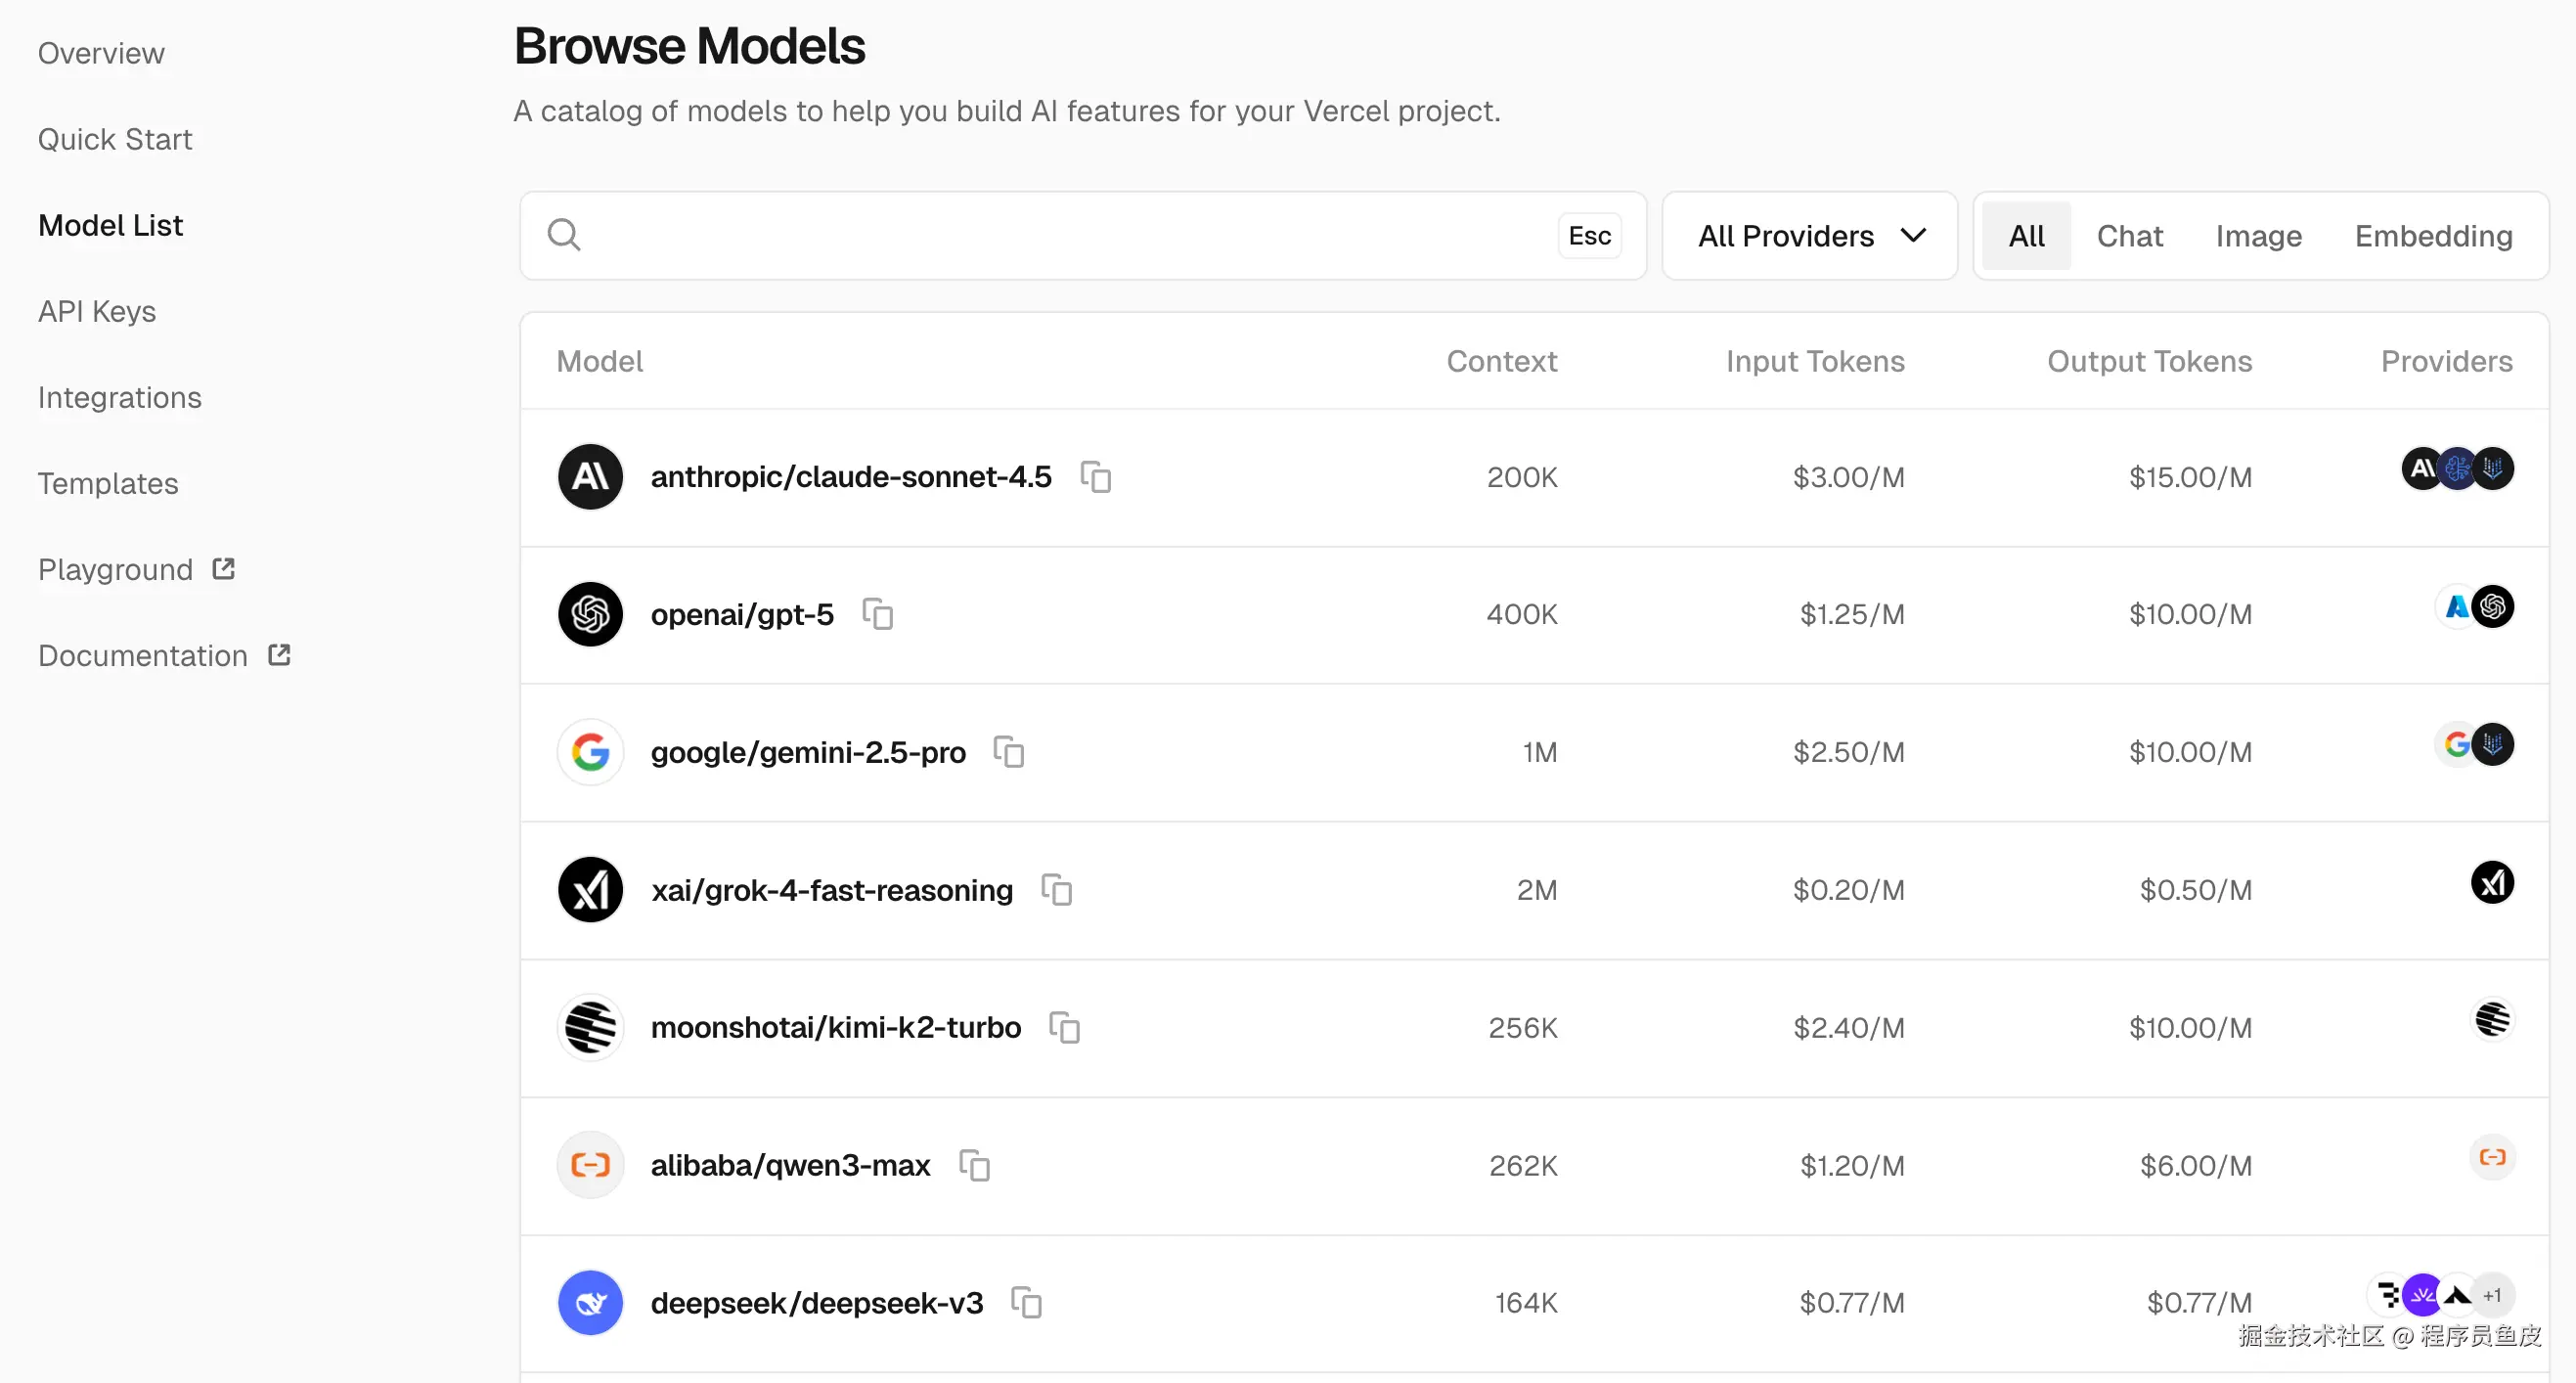Go to API Keys in sidebar
The width and height of the screenshot is (2576, 1383).
97,312
